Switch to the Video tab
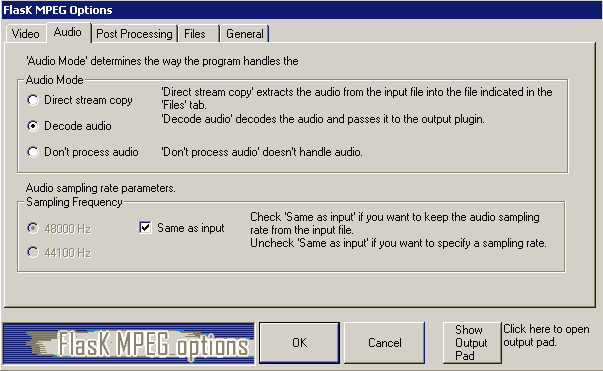Viewport: 603px width, 371px height. (x=25, y=34)
